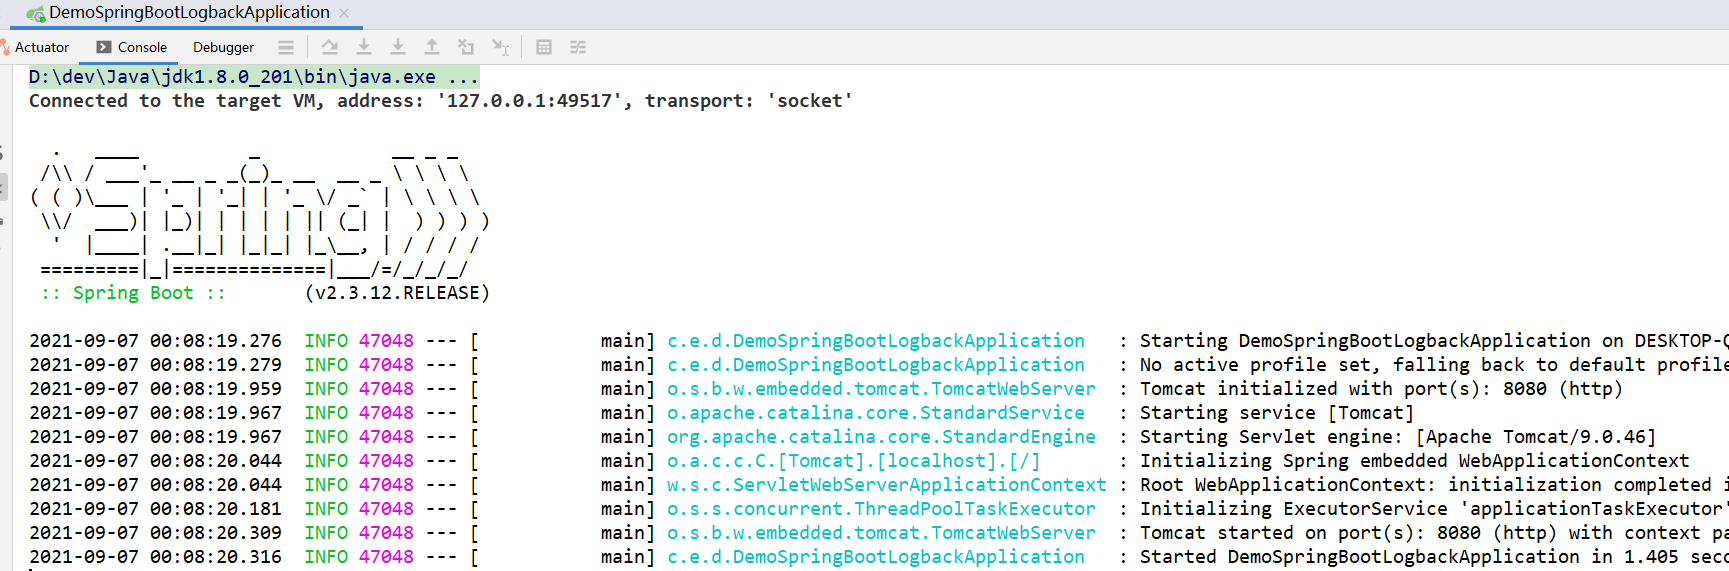1729x571 pixels.
Task: Click the Run to Cursor icon
Action: (500, 47)
